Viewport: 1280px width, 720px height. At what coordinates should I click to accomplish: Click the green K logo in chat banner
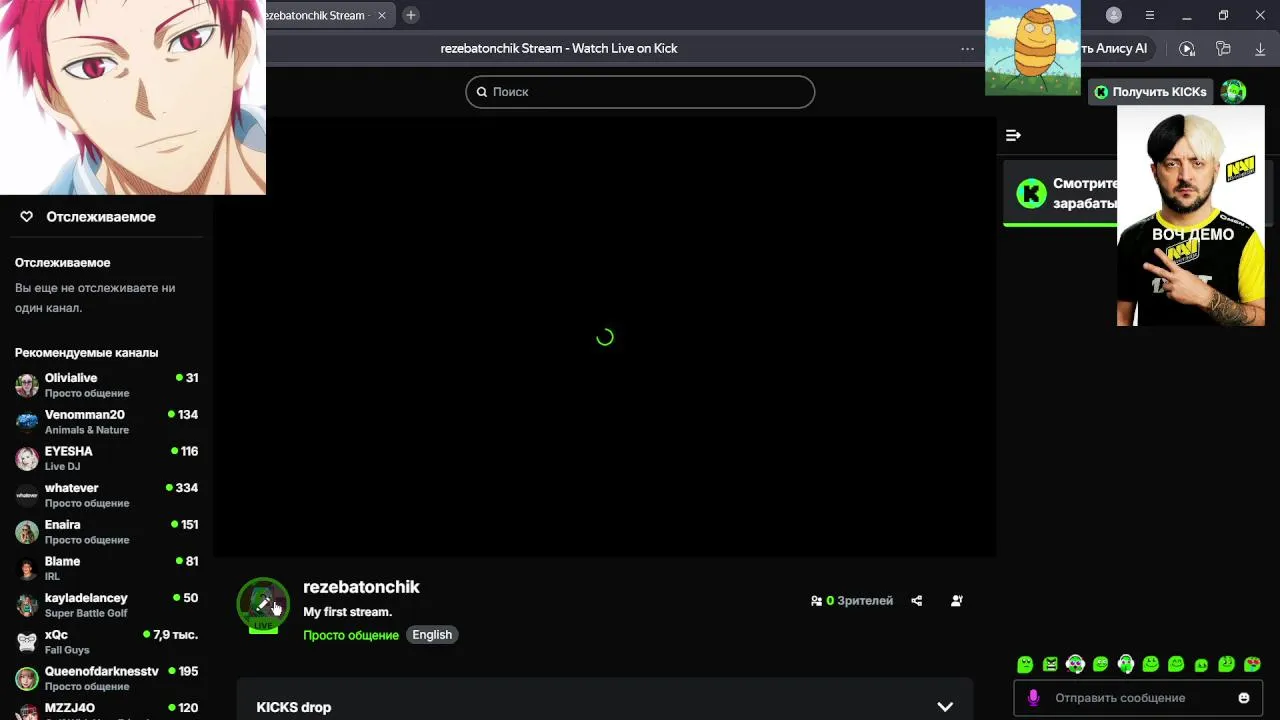(x=1031, y=193)
